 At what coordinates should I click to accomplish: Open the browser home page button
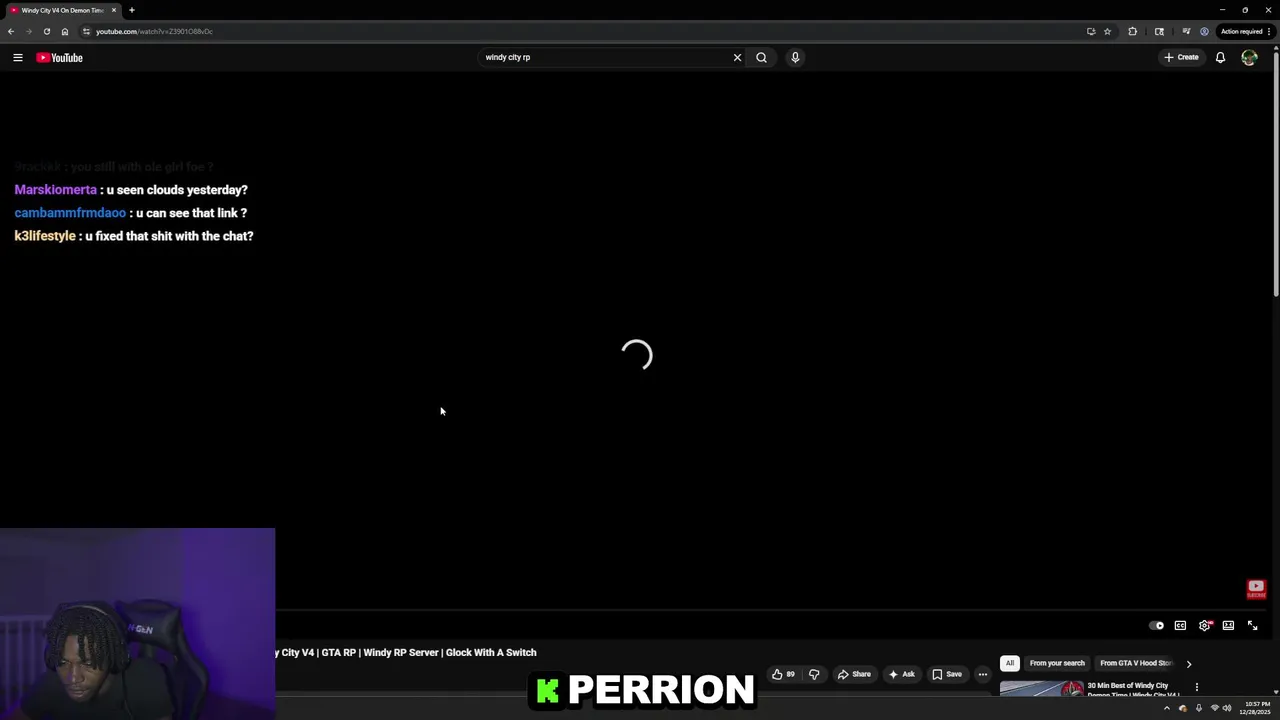[64, 31]
